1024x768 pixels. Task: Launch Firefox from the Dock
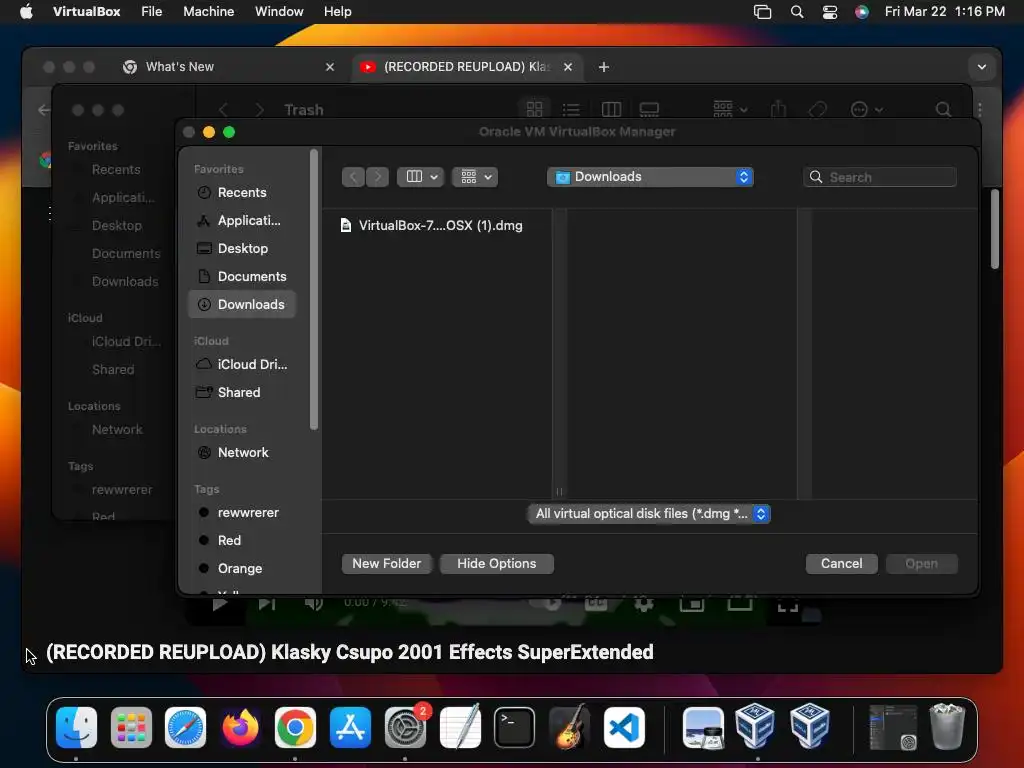pos(240,727)
